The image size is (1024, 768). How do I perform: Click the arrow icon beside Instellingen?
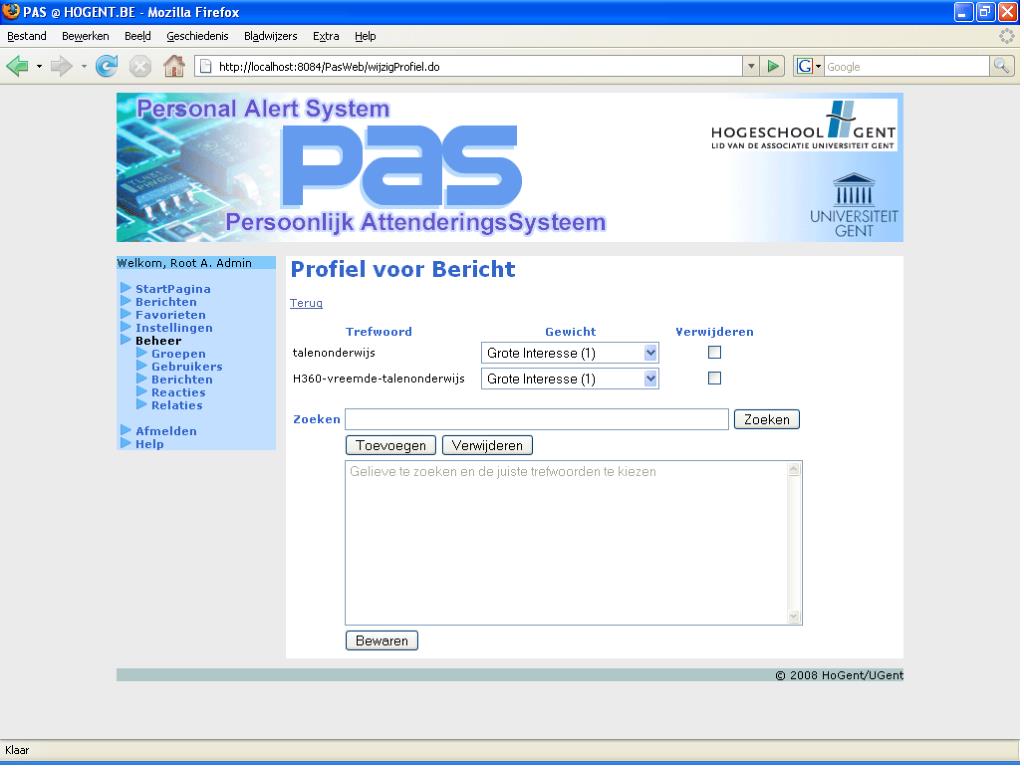coord(126,327)
